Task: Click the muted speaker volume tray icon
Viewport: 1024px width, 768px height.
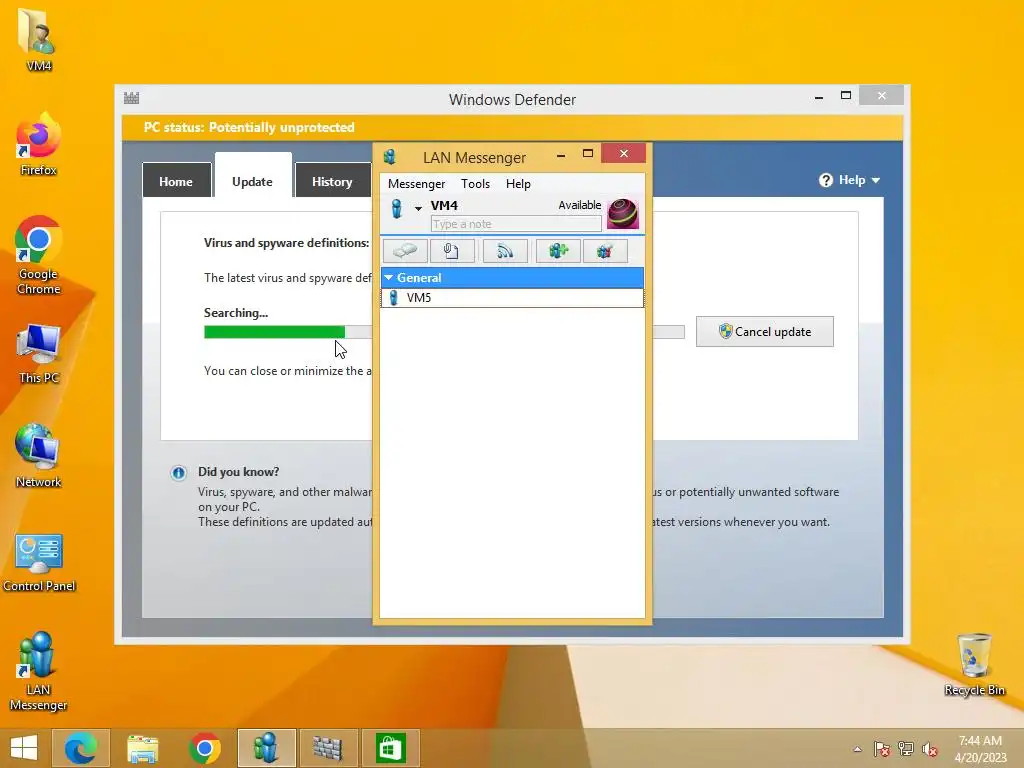Action: click(x=930, y=749)
